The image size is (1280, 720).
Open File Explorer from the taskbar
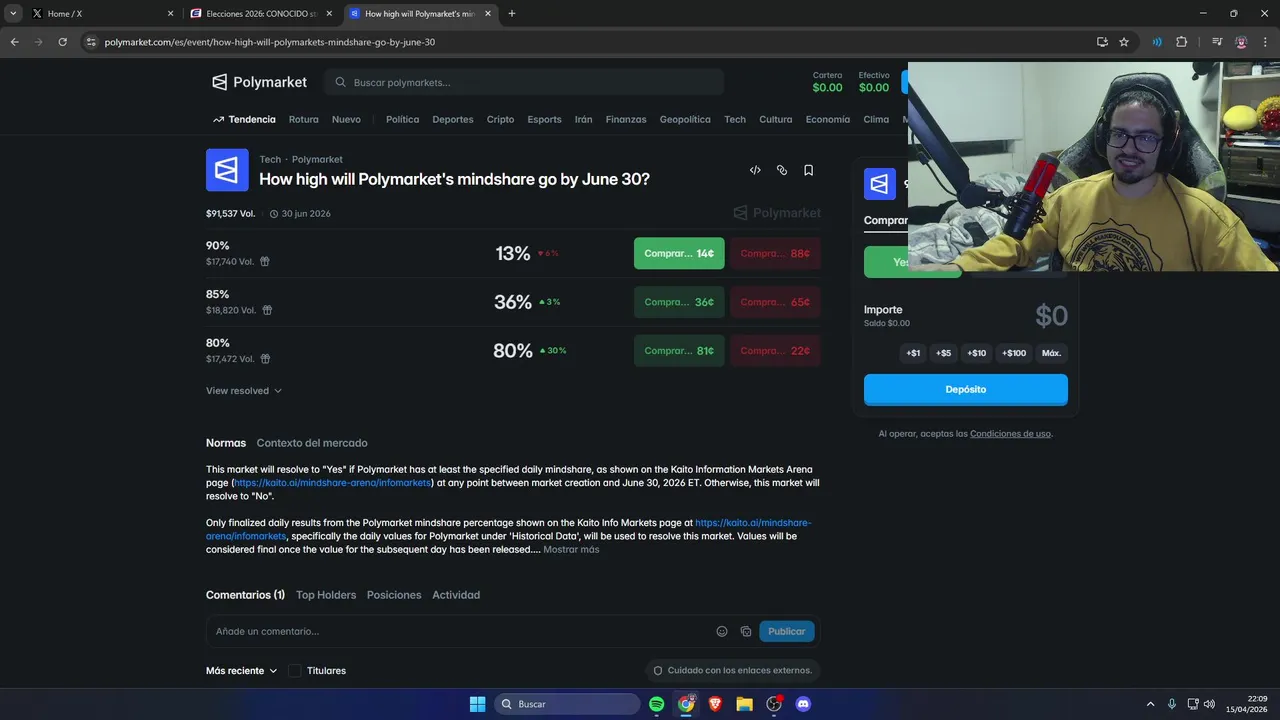[744, 704]
